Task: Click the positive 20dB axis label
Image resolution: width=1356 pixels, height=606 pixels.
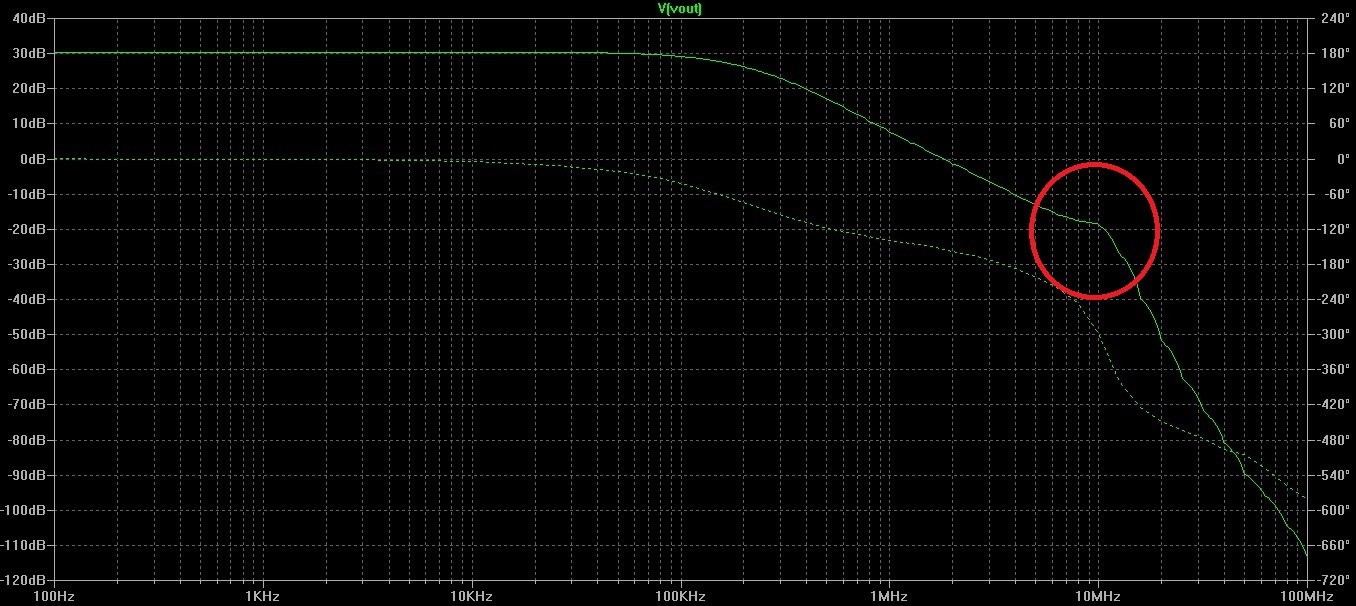Action: click(x=30, y=88)
